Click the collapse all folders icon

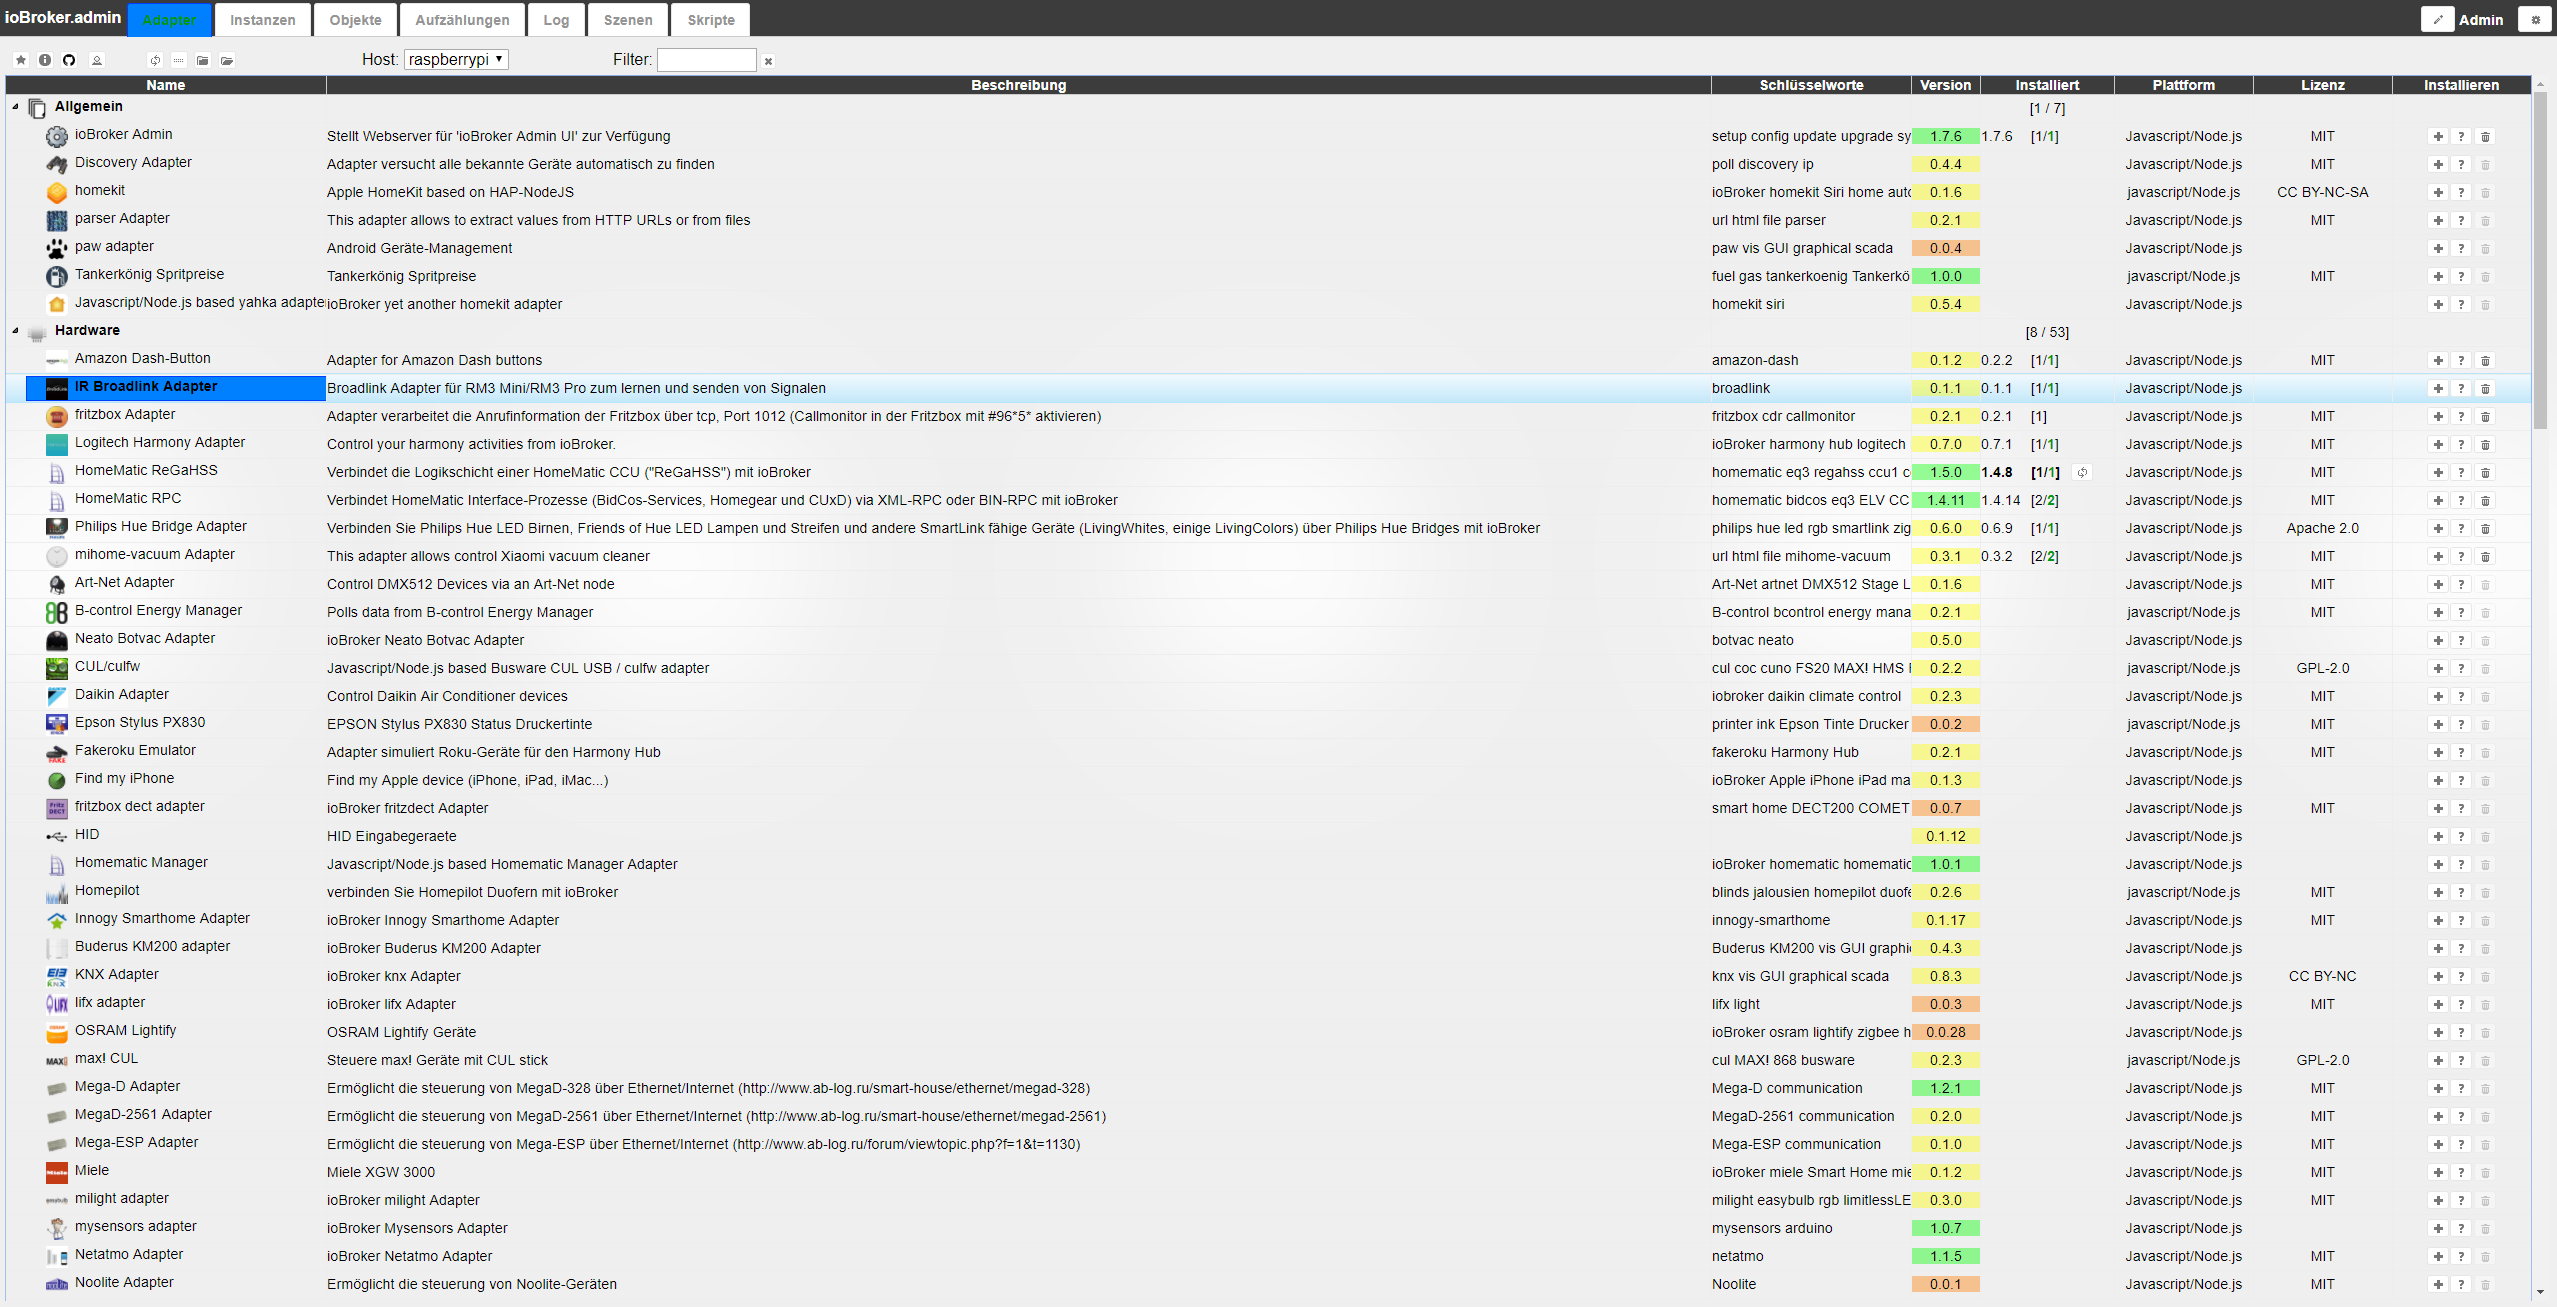[203, 60]
